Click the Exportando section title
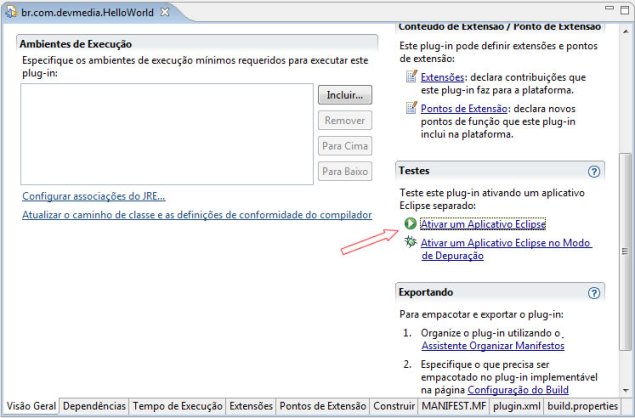Viewport: 635px width, 418px height. (x=426, y=292)
